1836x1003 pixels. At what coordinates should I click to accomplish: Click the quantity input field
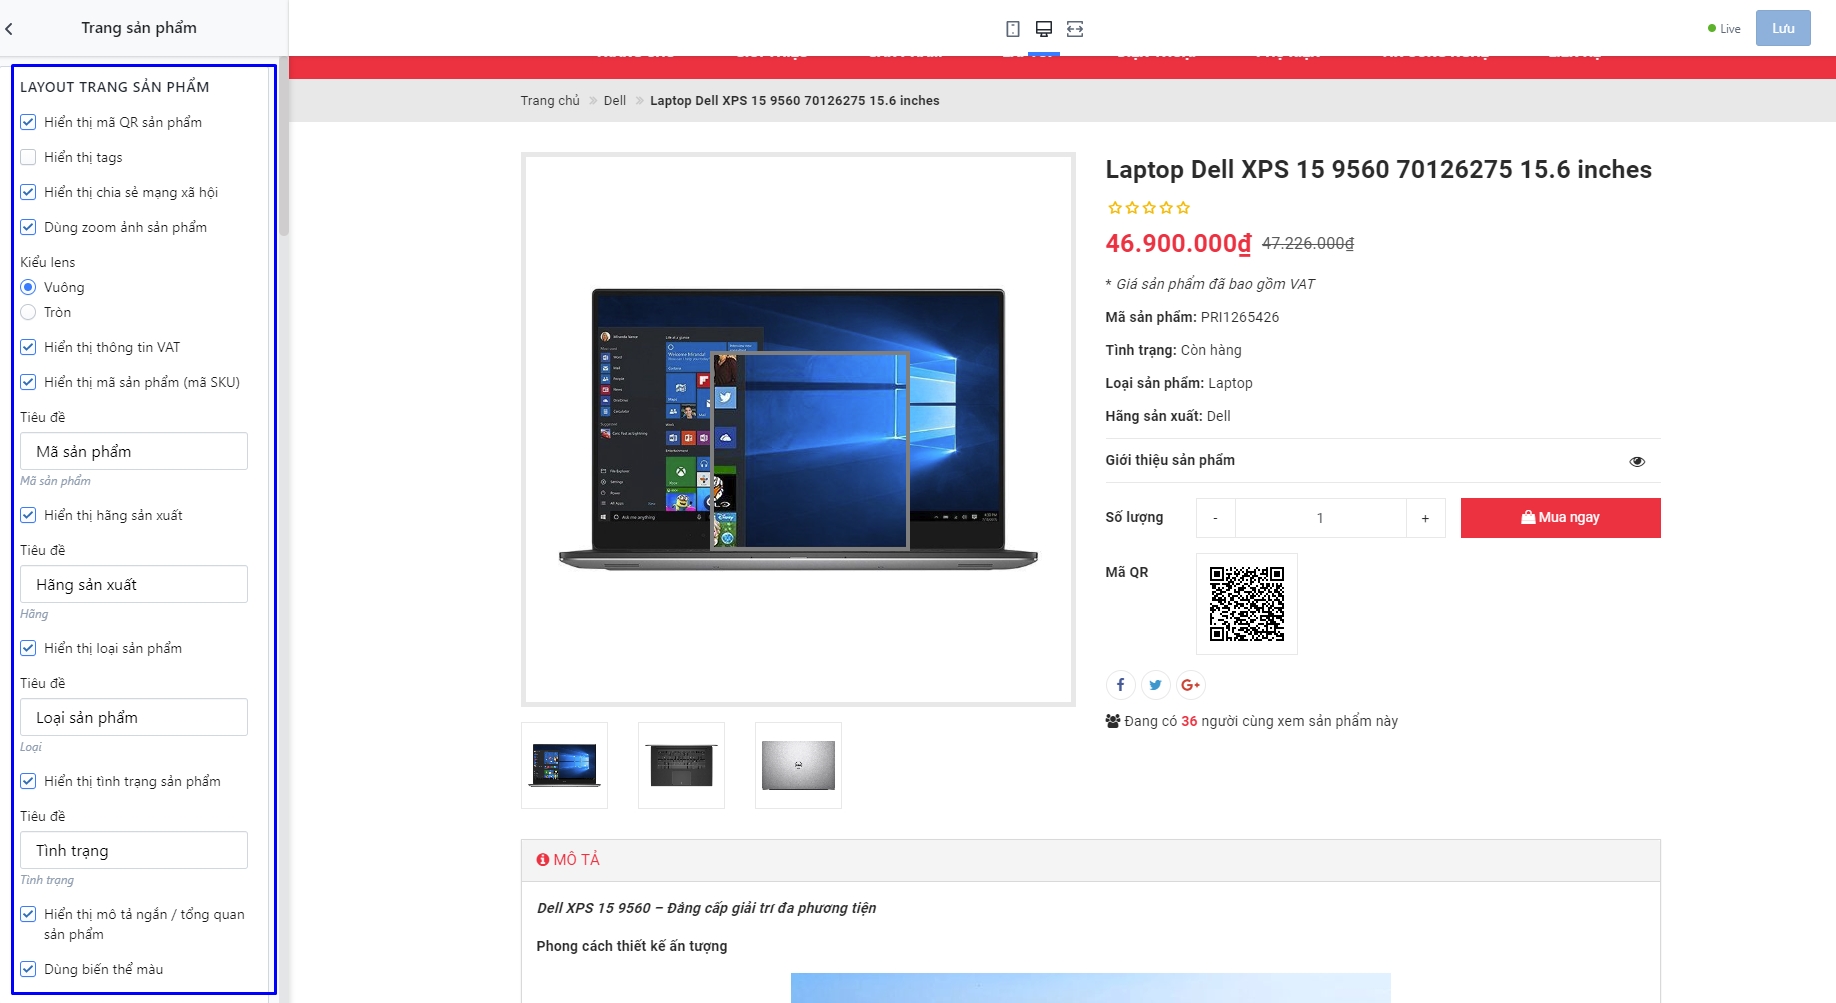click(1321, 518)
